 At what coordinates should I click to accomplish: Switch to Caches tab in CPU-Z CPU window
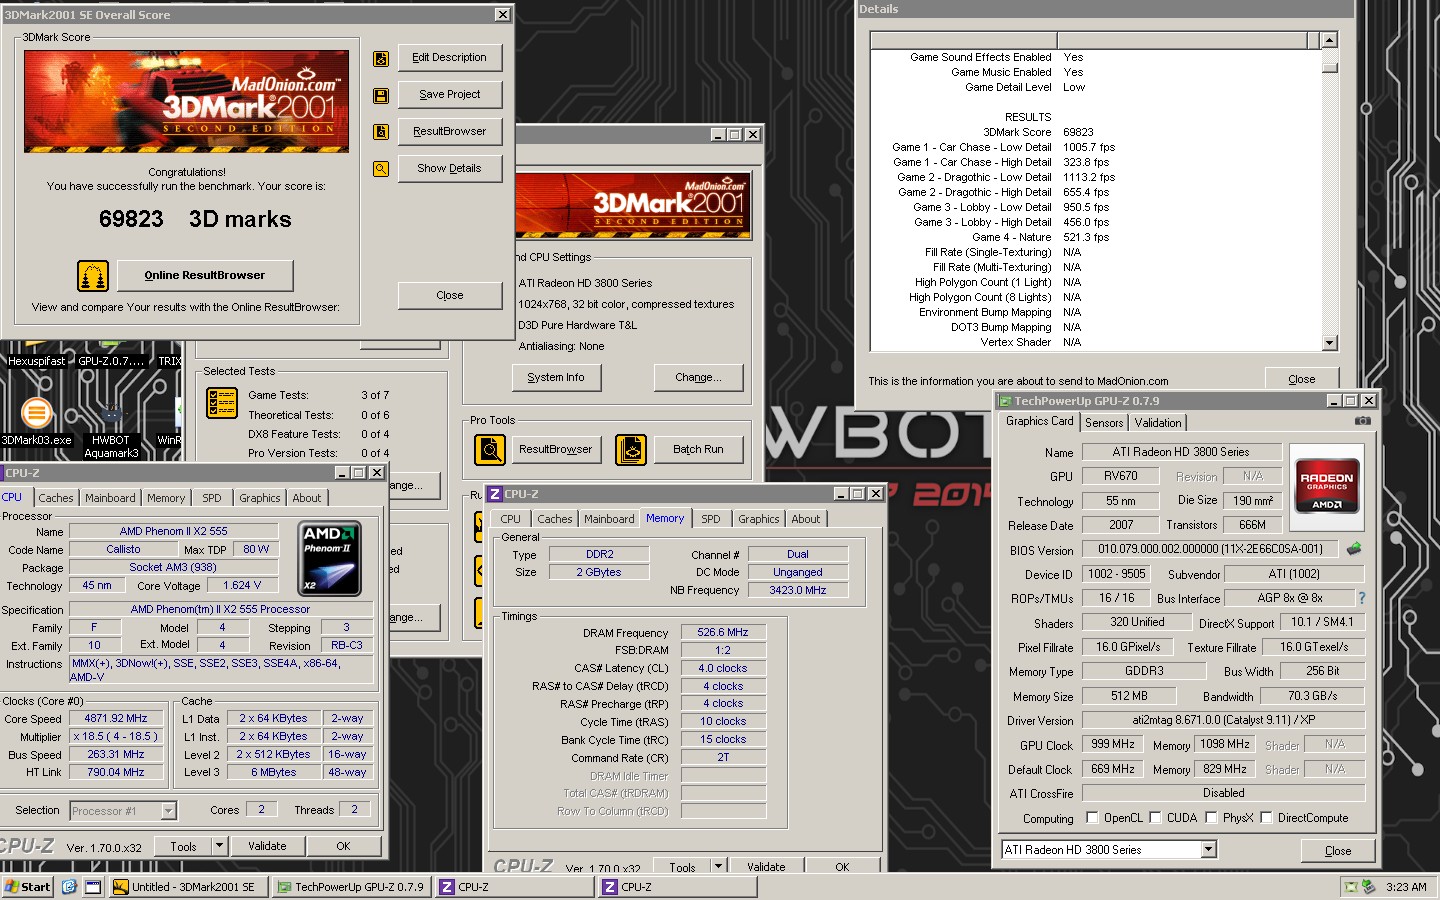(56, 498)
